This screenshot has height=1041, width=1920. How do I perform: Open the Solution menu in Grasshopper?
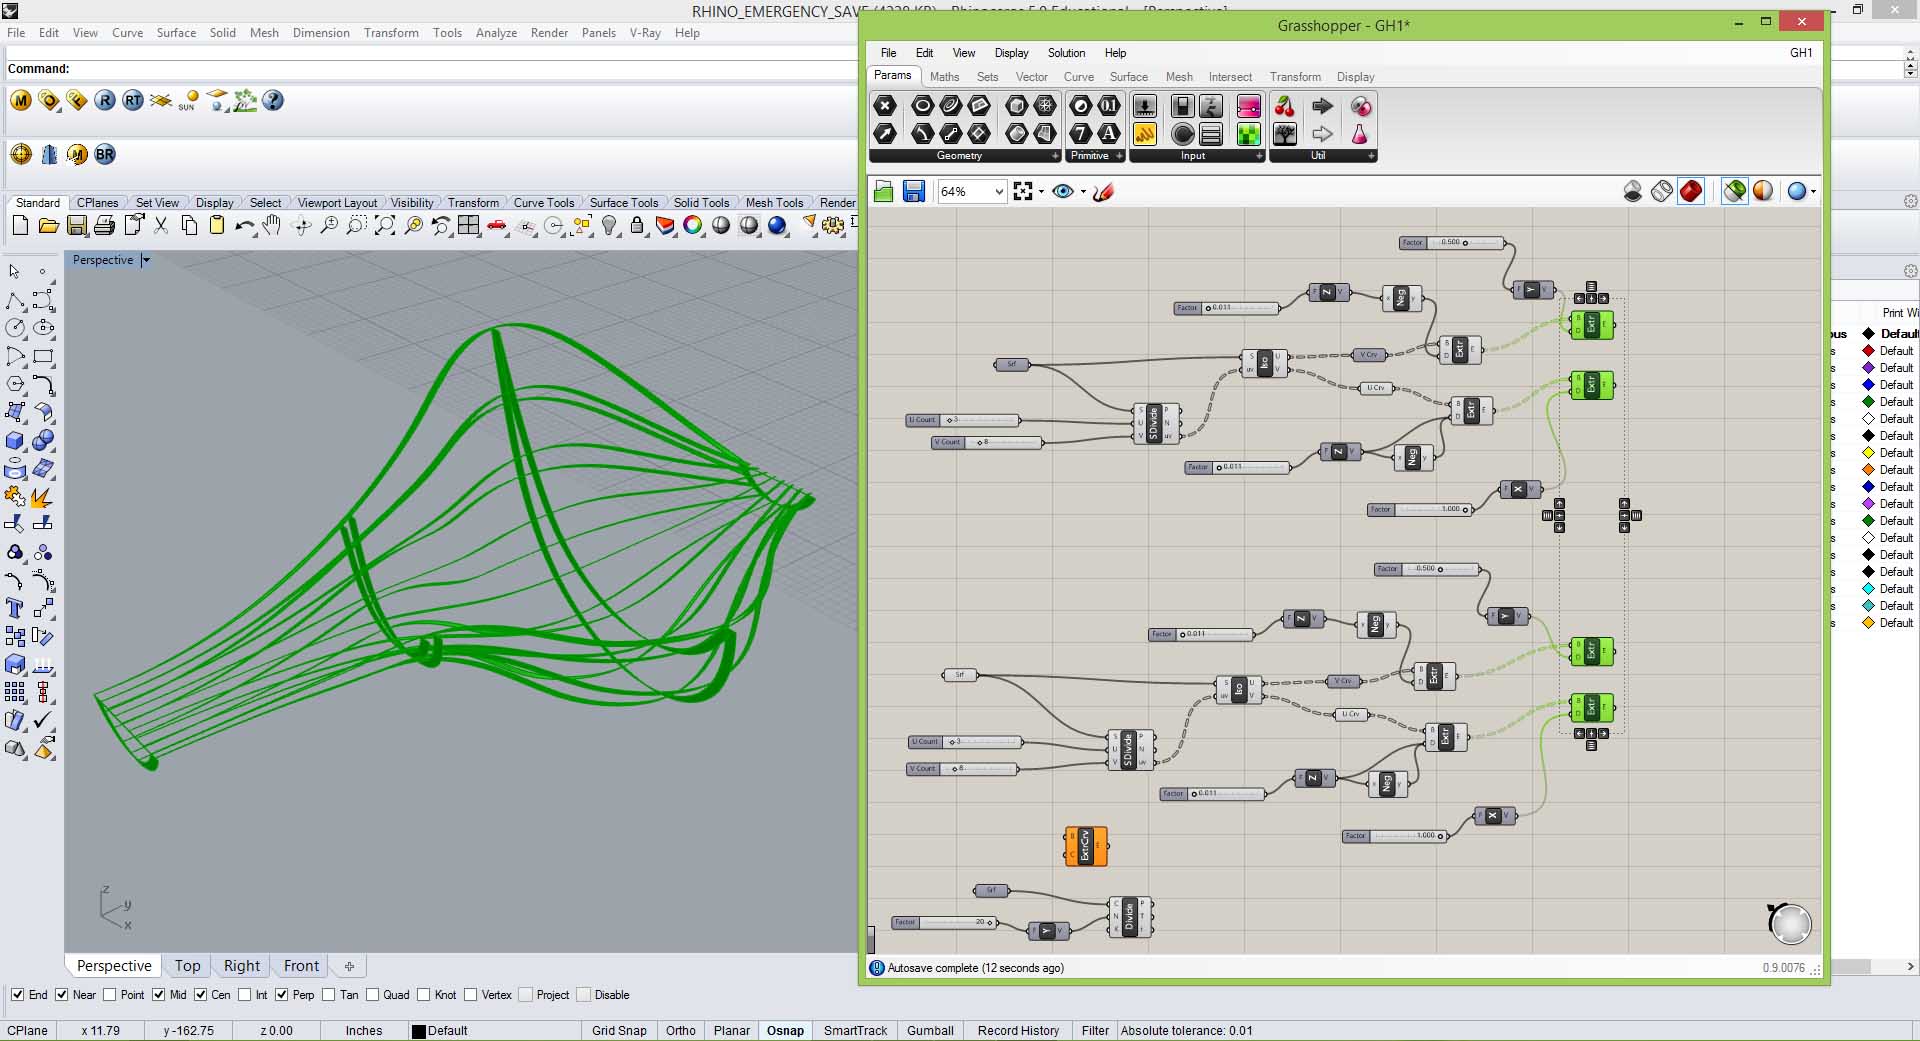pyautogui.click(x=1065, y=53)
